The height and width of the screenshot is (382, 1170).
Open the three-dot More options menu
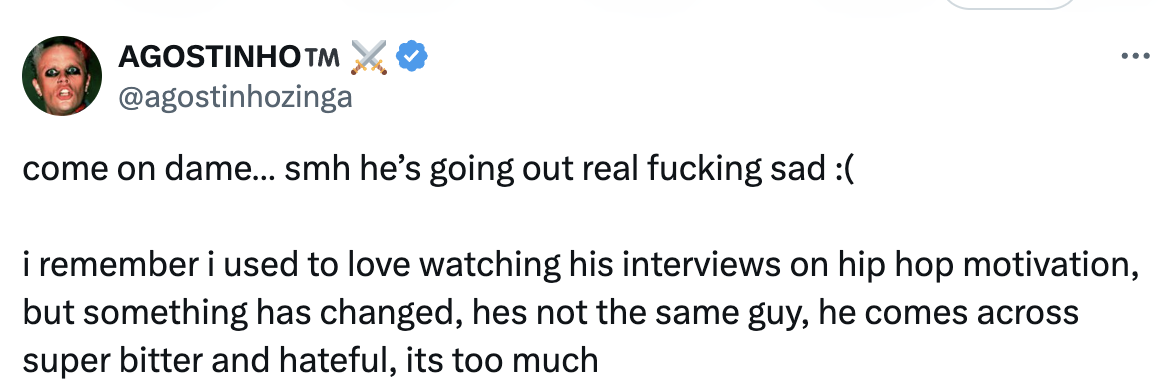[x=1136, y=56]
